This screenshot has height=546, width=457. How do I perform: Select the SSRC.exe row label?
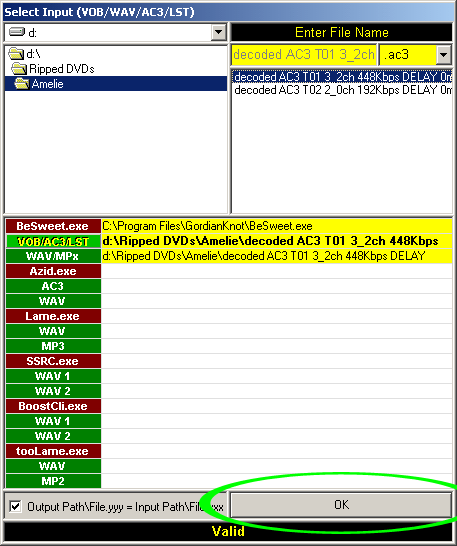(x=53, y=361)
